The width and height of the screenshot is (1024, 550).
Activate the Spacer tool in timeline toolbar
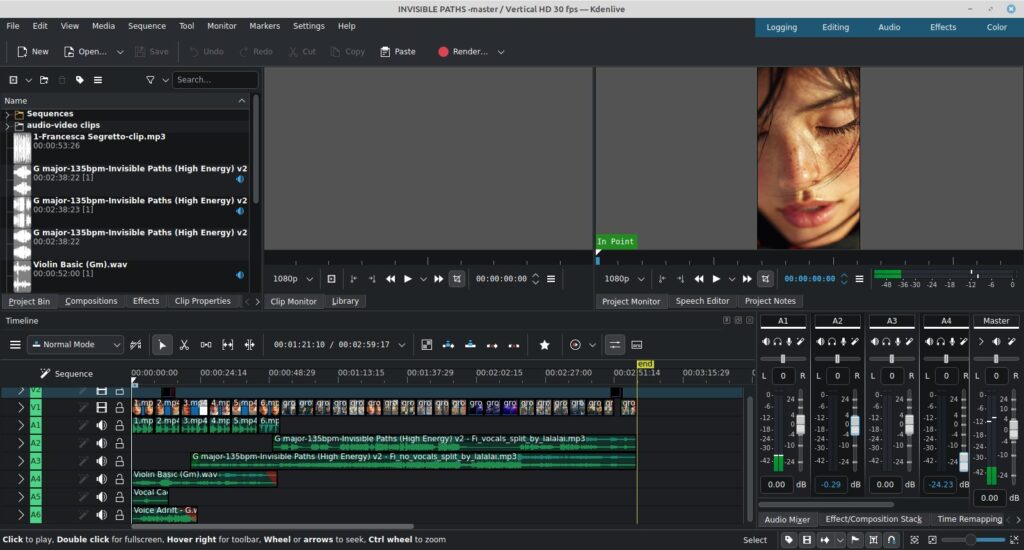(206, 345)
